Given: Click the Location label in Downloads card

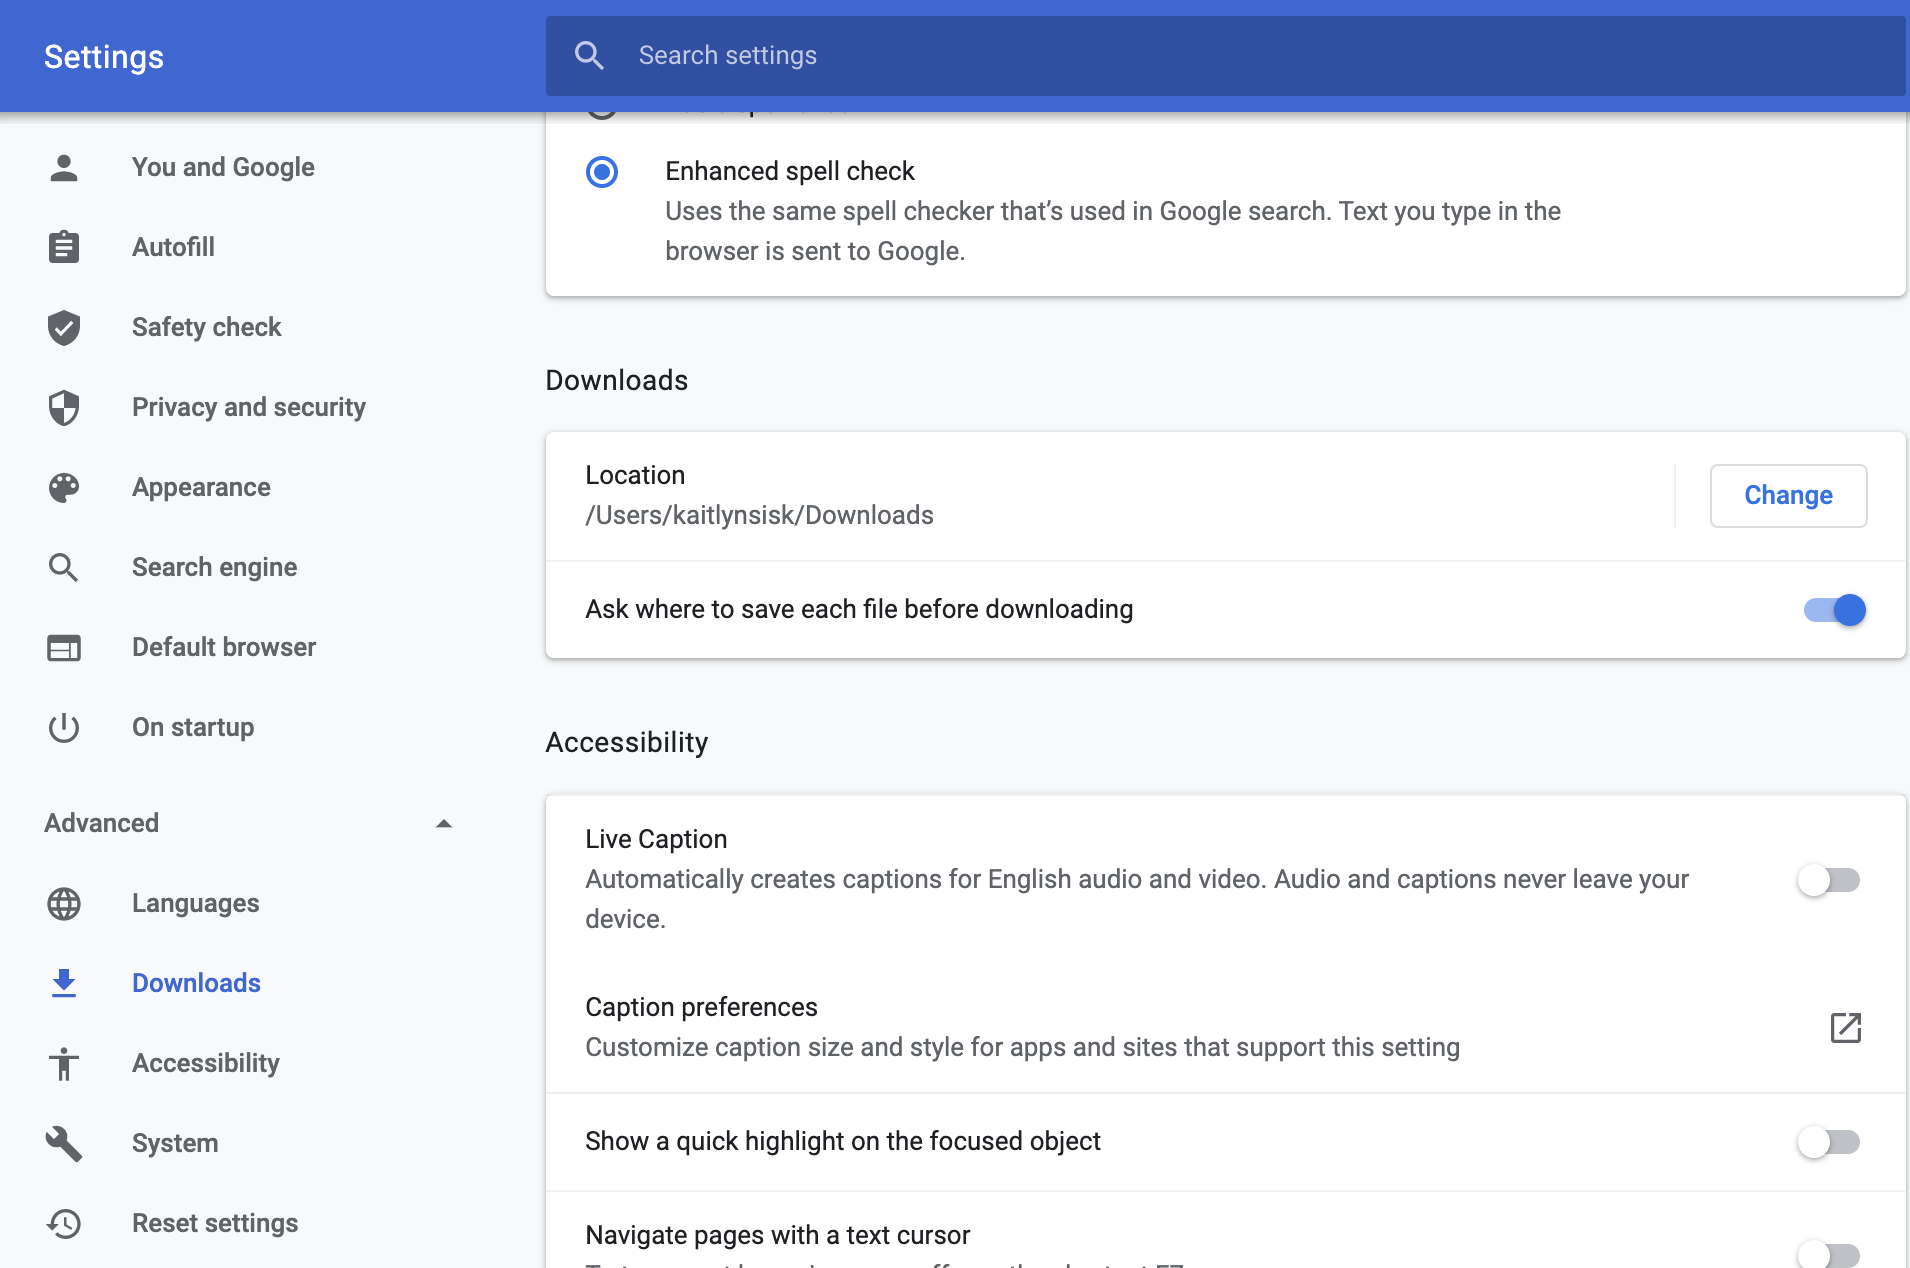Looking at the screenshot, I should coord(635,475).
